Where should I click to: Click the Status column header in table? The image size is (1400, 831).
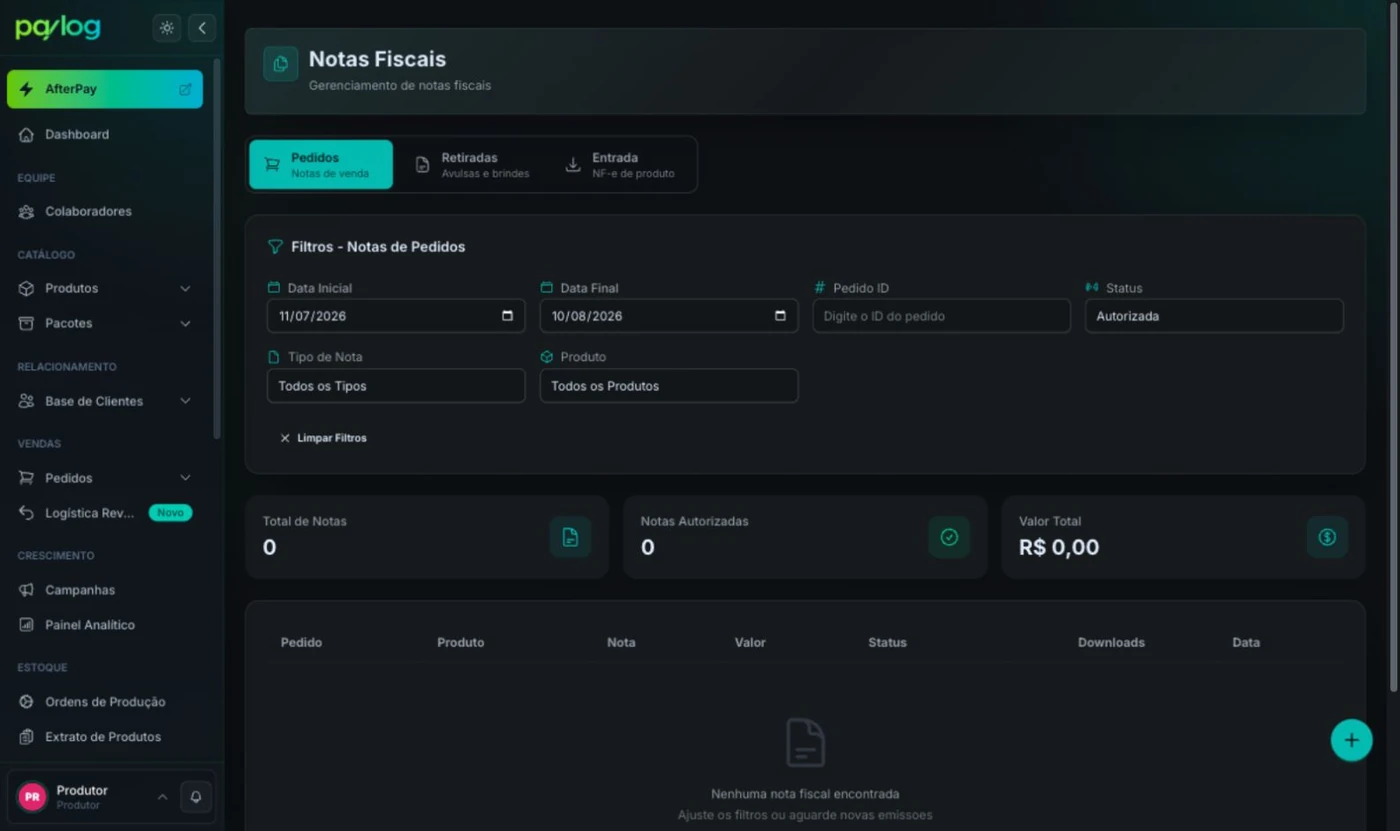(887, 642)
